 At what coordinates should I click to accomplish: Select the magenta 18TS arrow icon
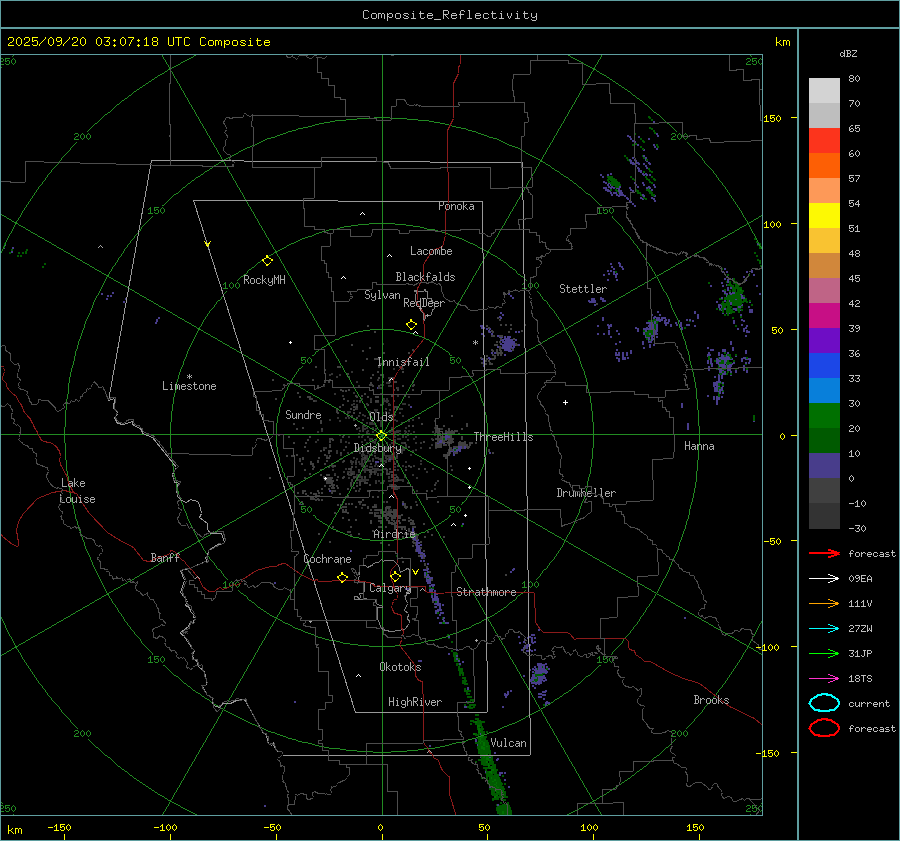(x=824, y=678)
